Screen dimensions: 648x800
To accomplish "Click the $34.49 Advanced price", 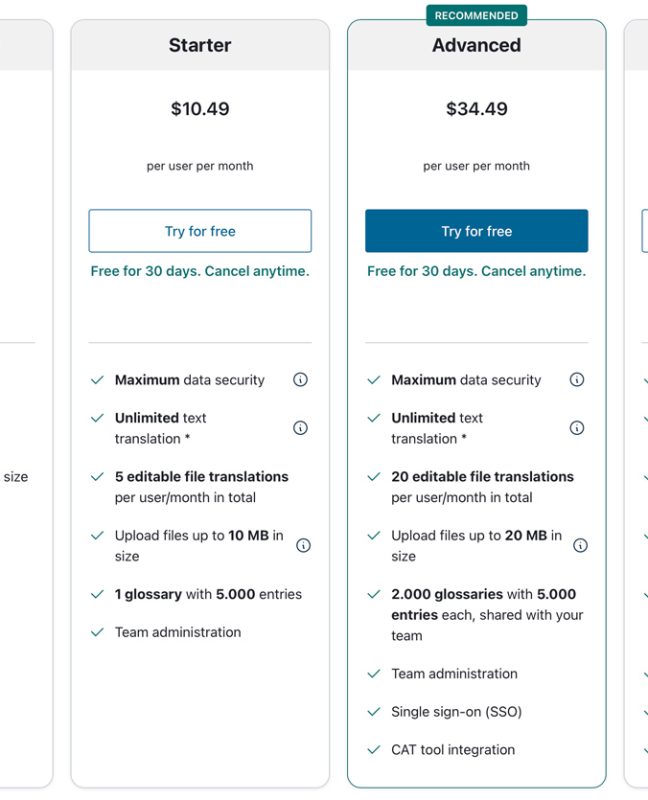I will coord(477,108).
